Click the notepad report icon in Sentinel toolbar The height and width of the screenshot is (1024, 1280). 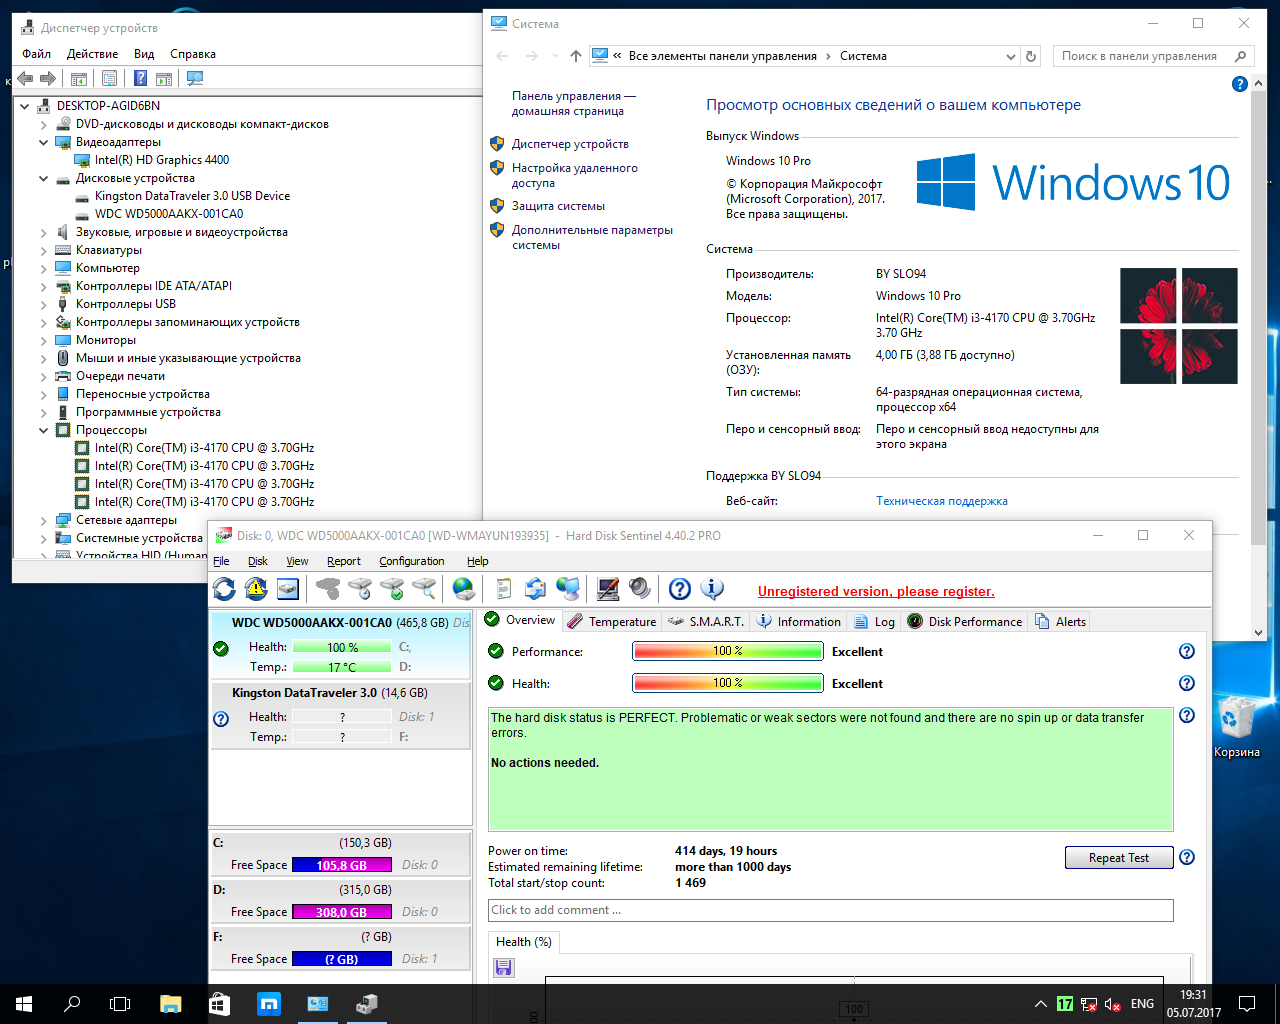(x=504, y=589)
